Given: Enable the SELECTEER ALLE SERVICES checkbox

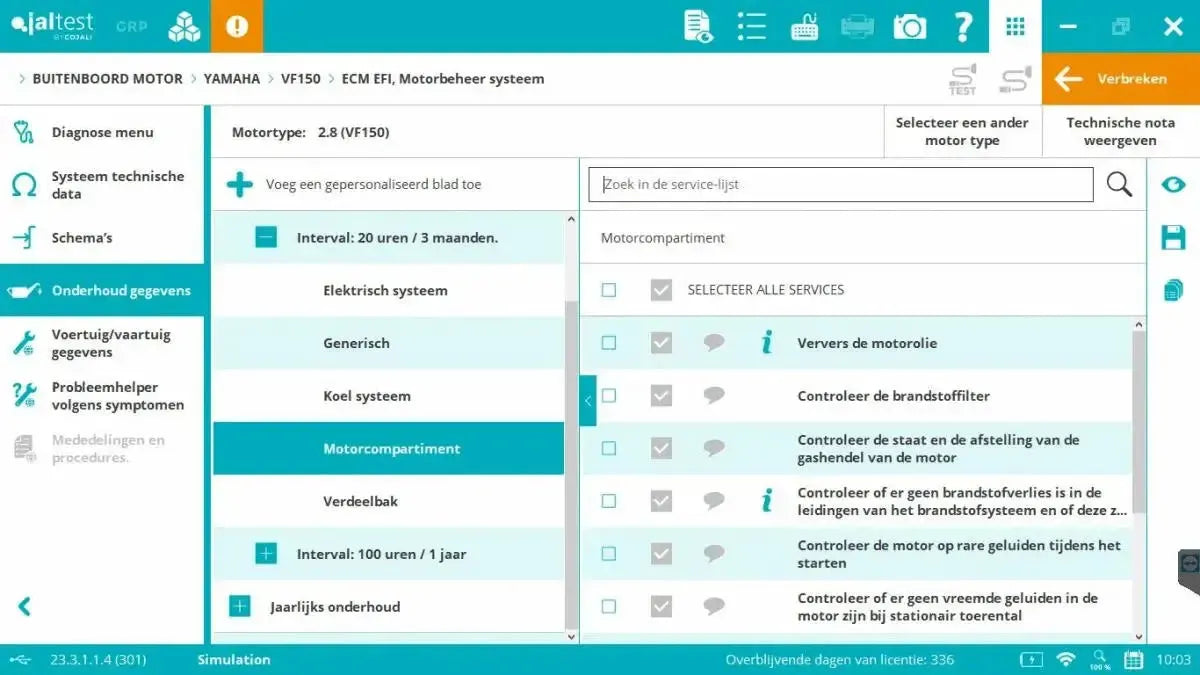Looking at the screenshot, I should point(608,289).
